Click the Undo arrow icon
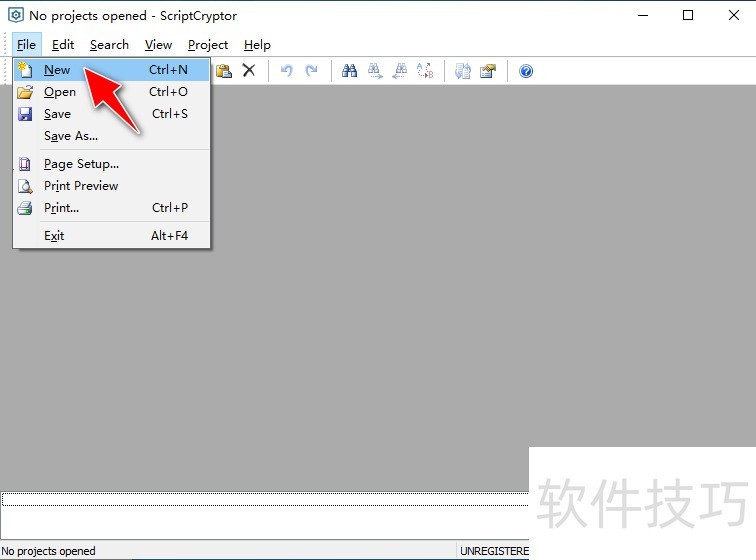The height and width of the screenshot is (560, 756). [x=286, y=71]
